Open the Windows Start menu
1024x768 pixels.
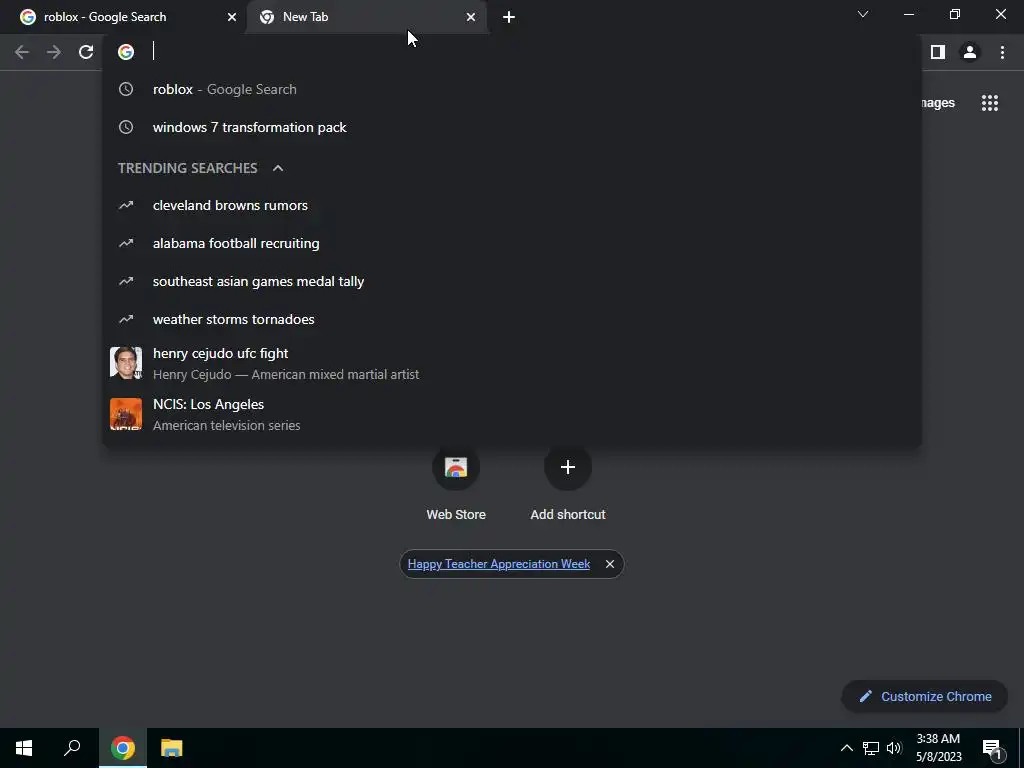[x=24, y=748]
